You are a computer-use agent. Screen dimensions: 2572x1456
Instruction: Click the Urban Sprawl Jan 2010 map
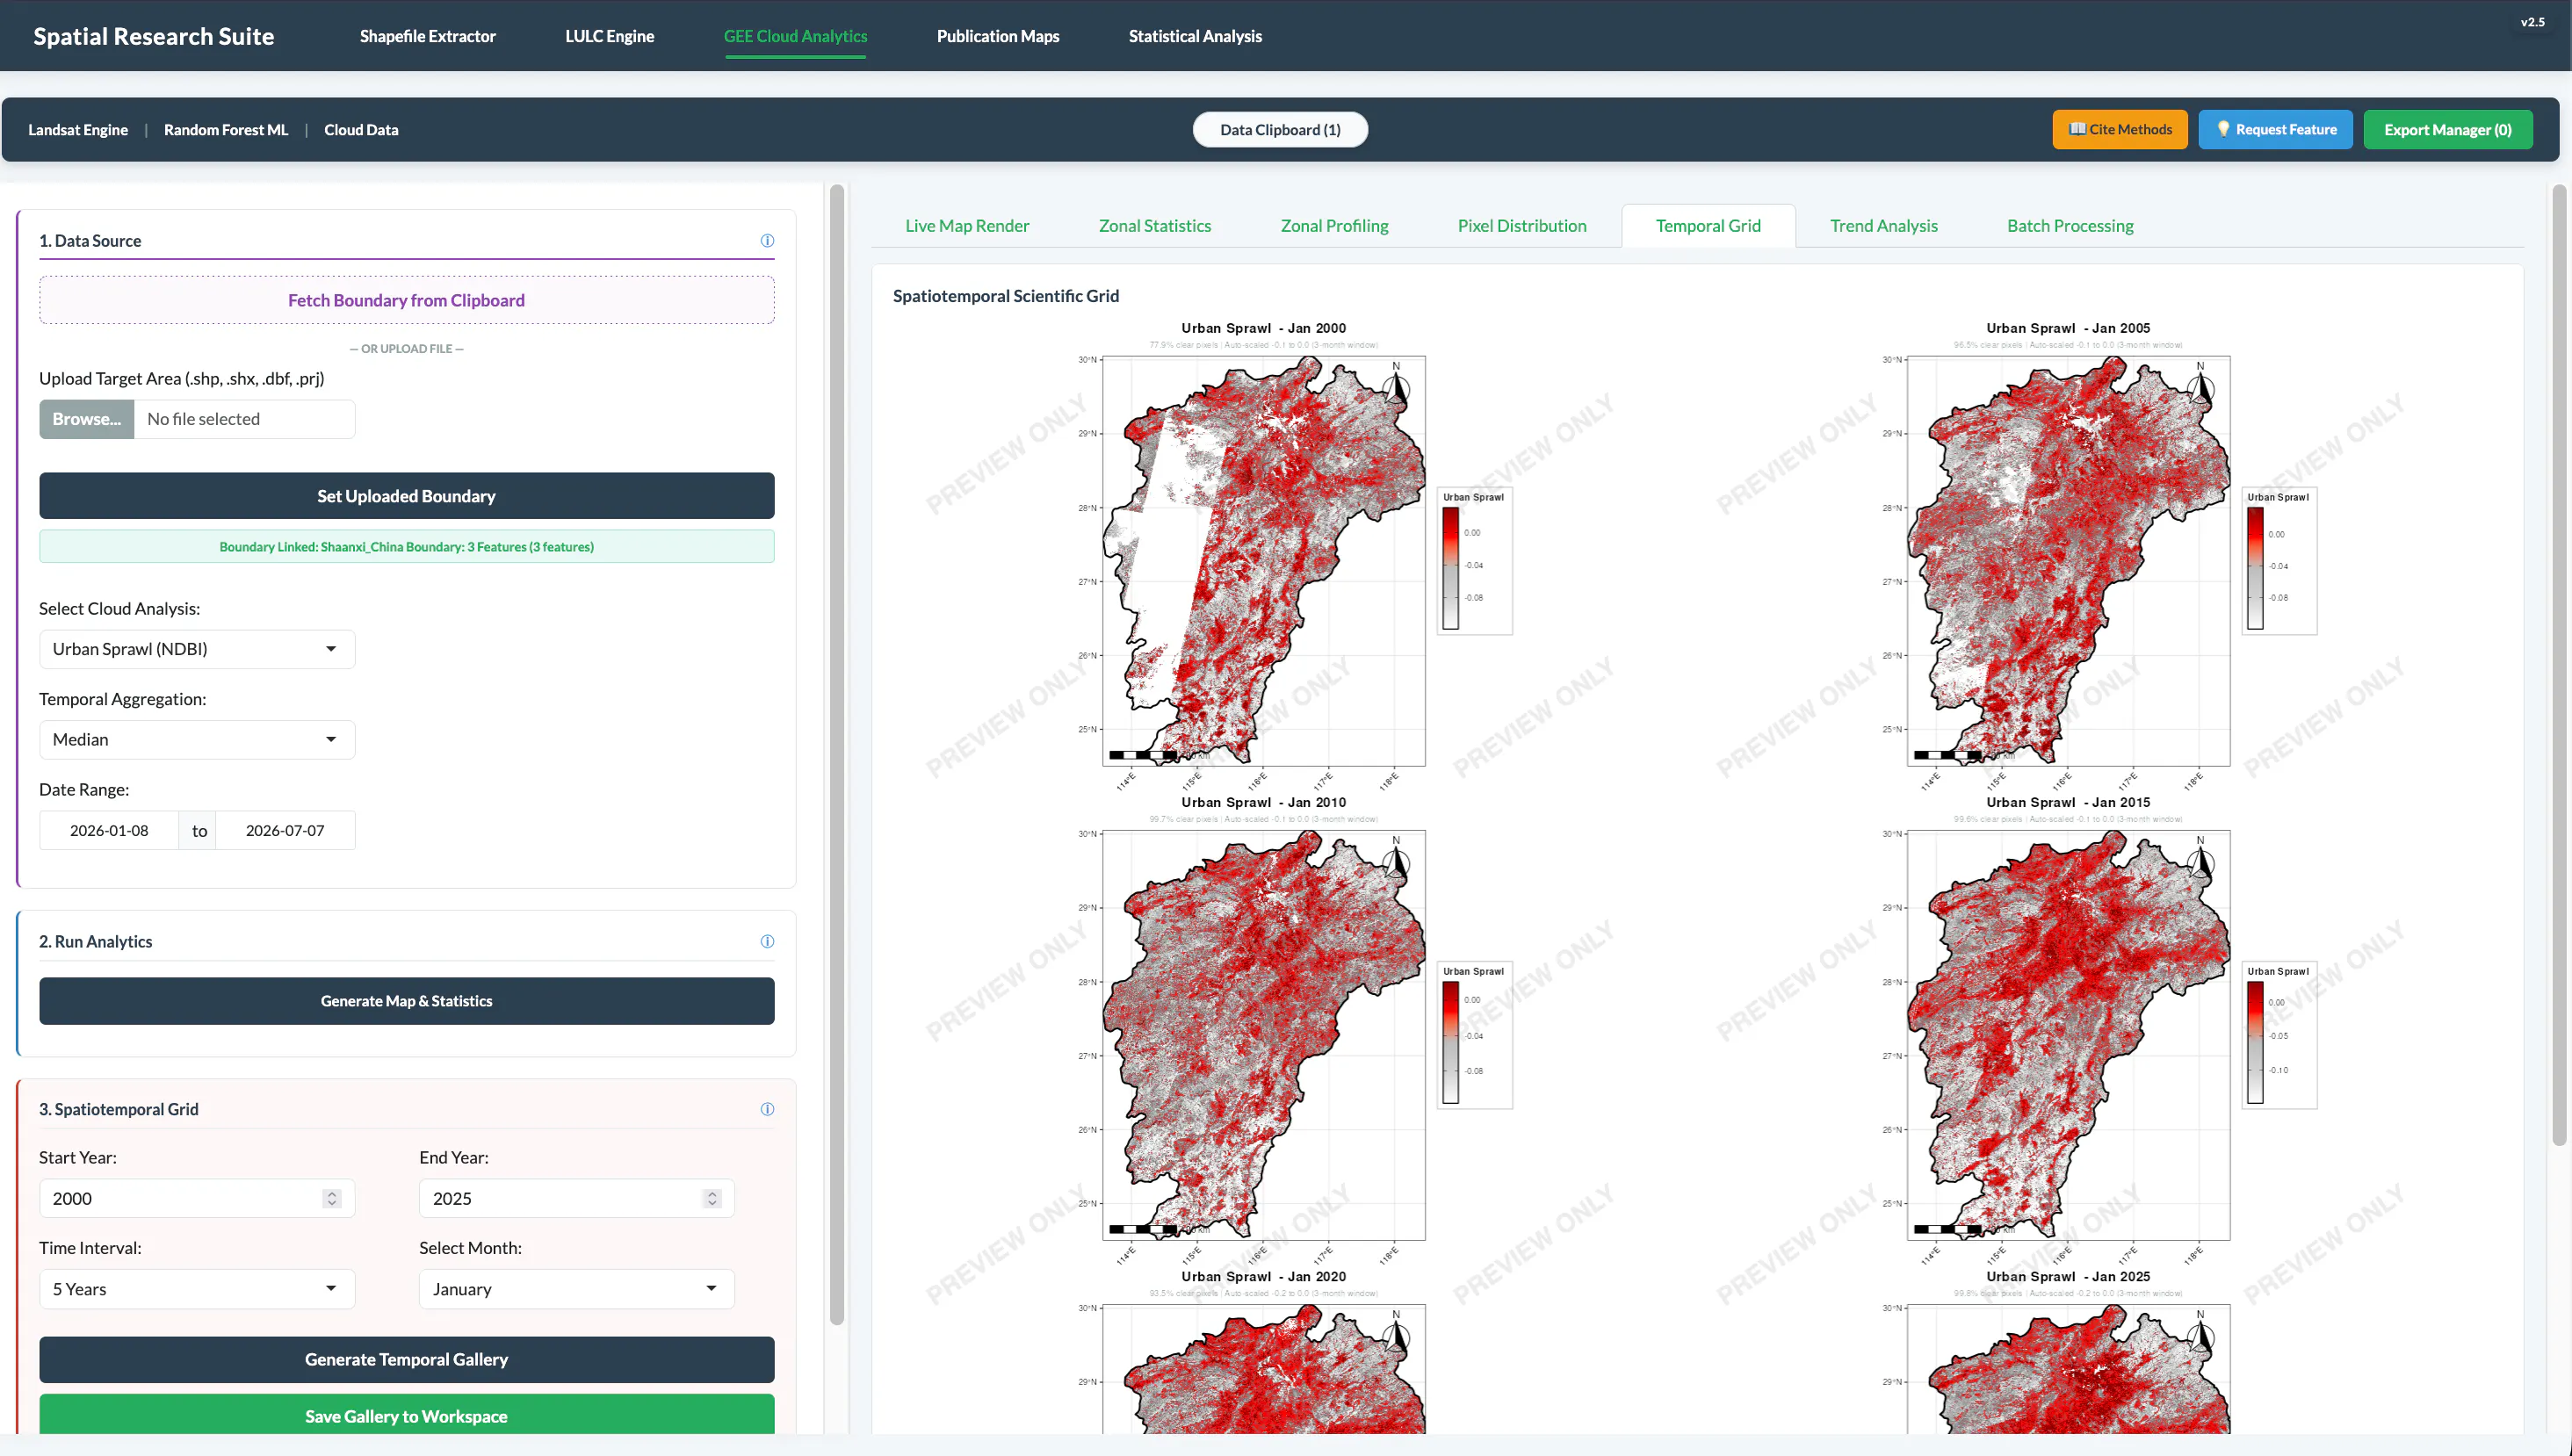[x=1264, y=1035]
